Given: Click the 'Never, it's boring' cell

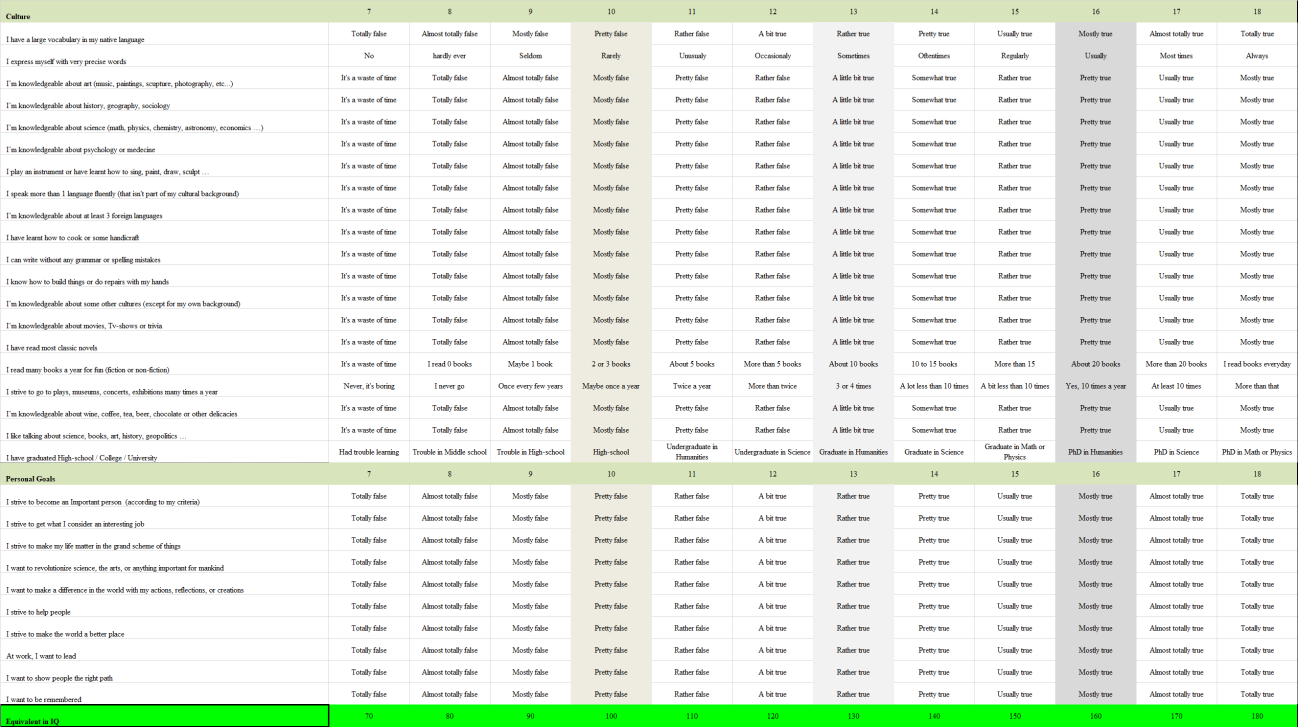Looking at the screenshot, I should [x=368, y=386].
